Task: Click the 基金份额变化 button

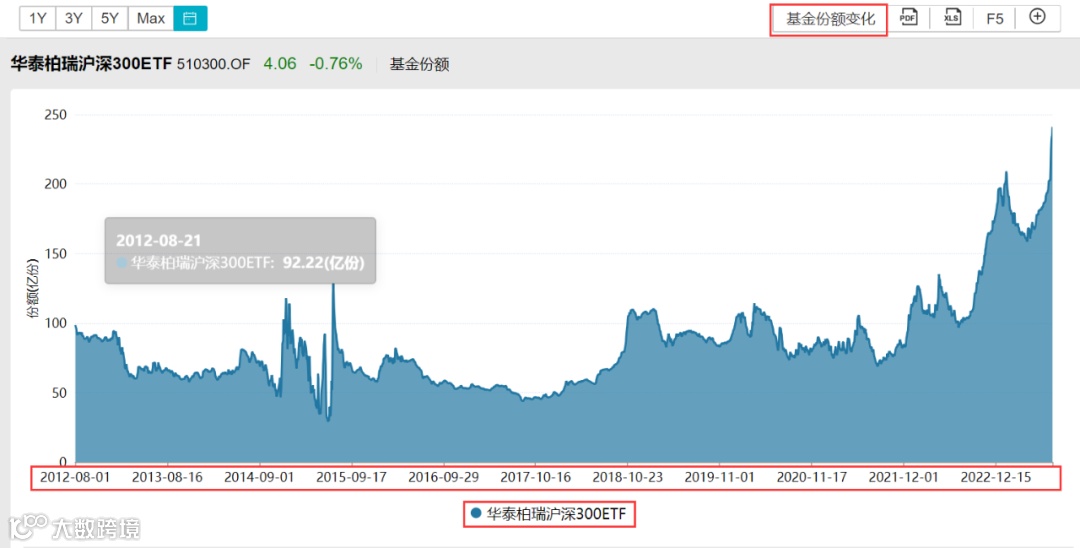Action: (830, 19)
